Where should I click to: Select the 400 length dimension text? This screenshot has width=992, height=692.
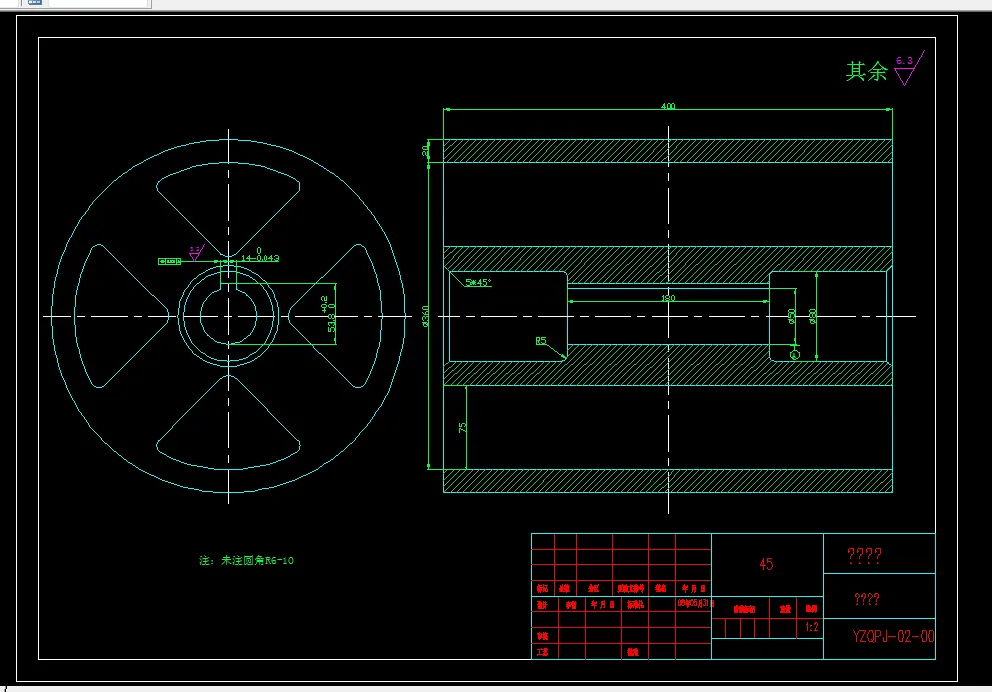pos(668,106)
